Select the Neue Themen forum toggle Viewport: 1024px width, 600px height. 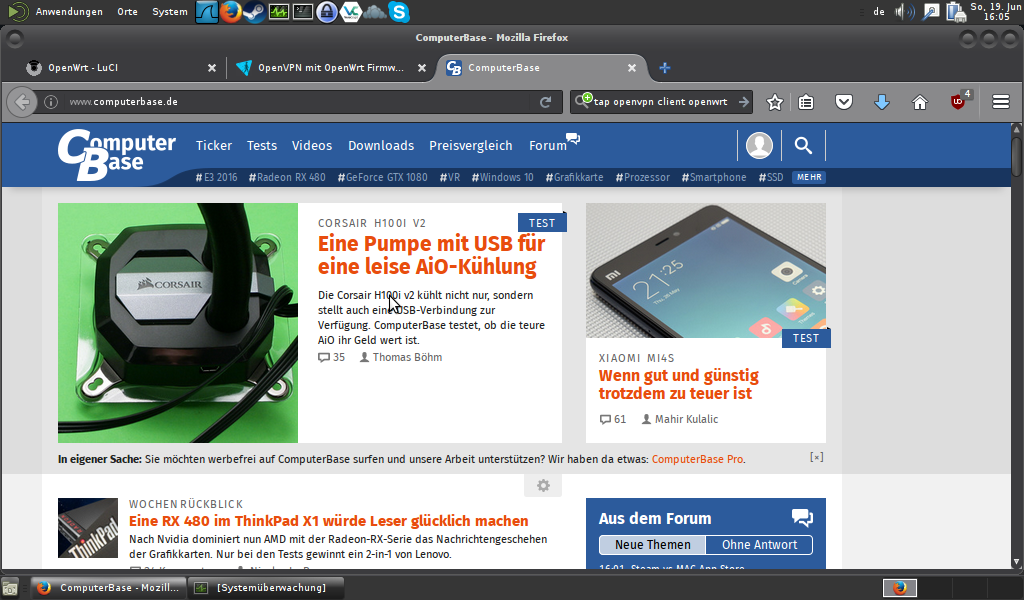click(652, 545)
